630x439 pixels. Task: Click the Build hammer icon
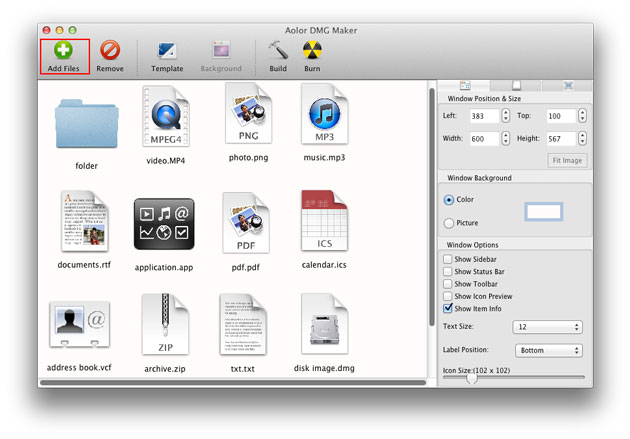[x=277, y=50]
